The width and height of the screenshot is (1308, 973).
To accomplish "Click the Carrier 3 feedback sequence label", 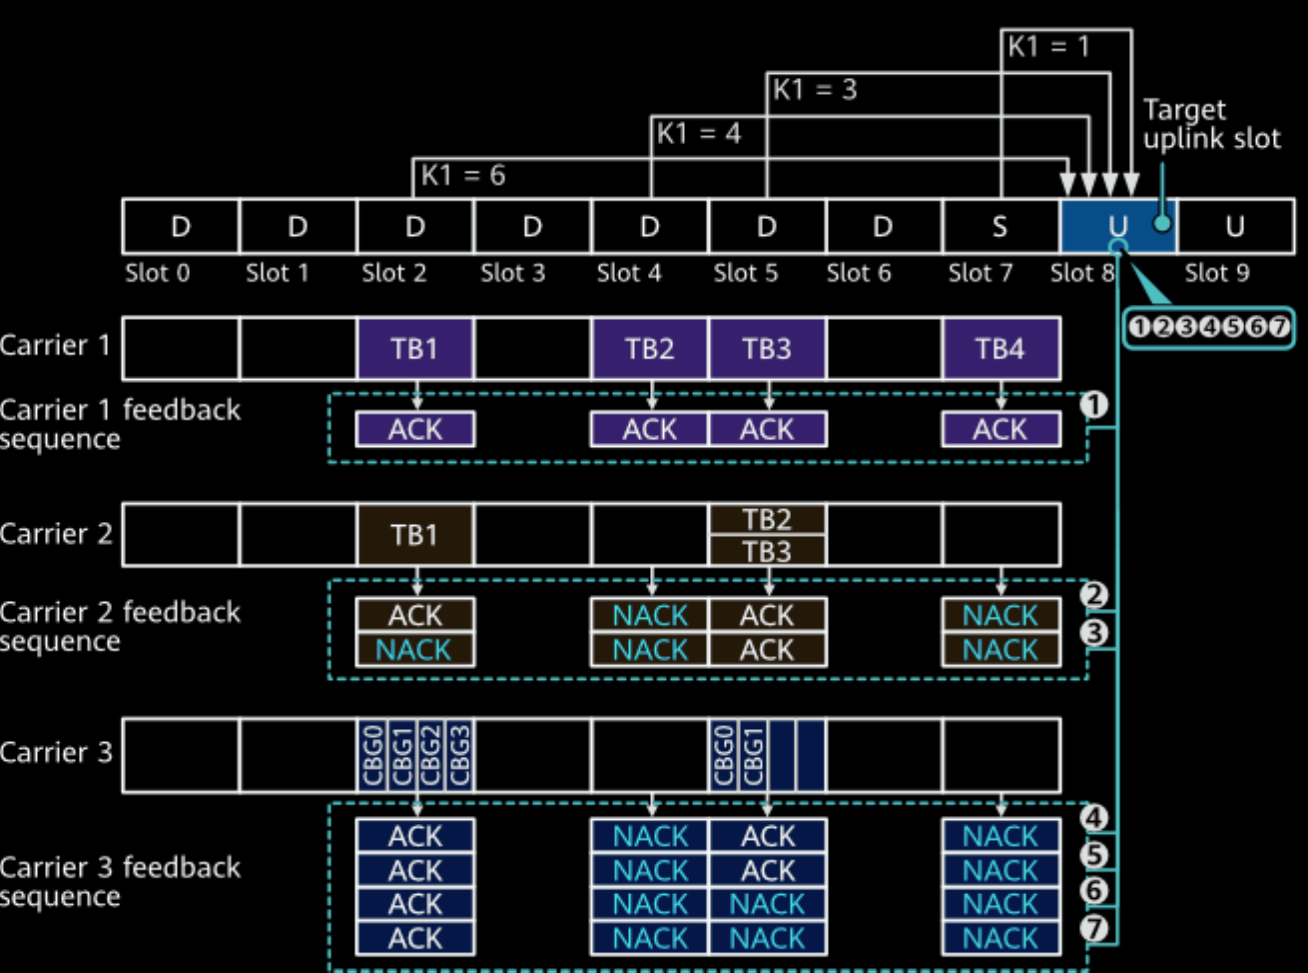I will pos(120,881).
